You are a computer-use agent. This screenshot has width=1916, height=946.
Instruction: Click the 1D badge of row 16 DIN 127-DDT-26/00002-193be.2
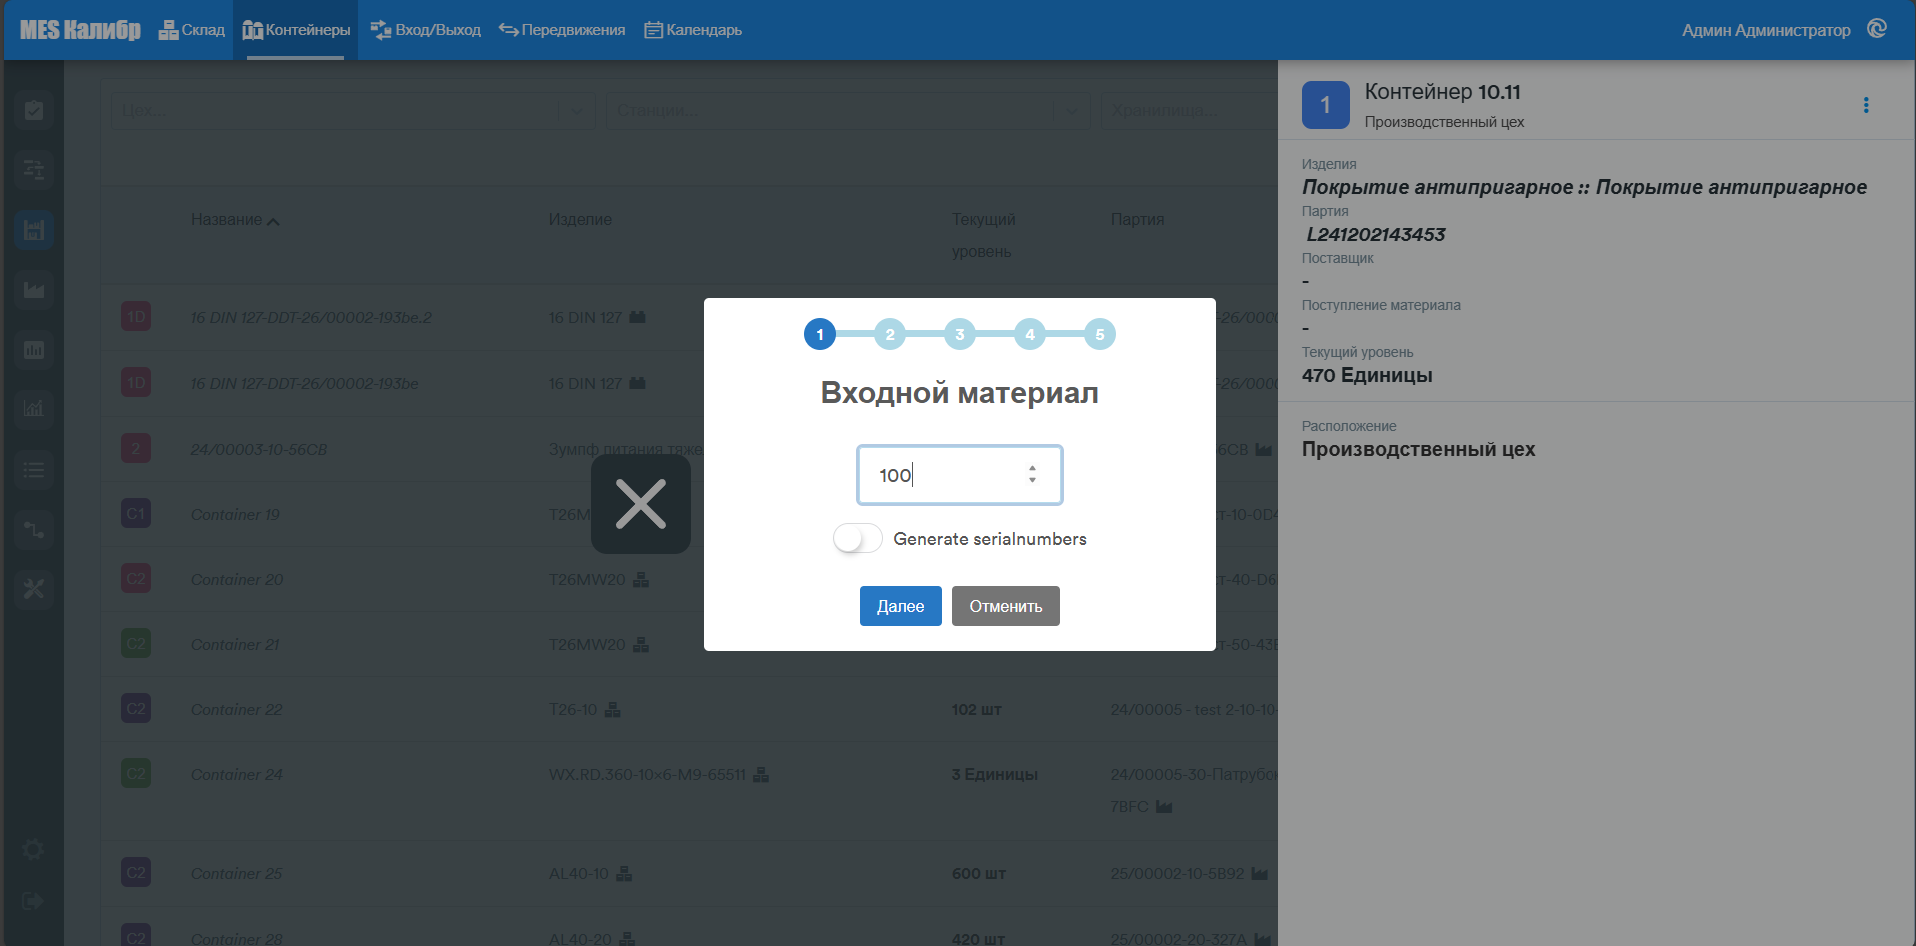(136, 317)
